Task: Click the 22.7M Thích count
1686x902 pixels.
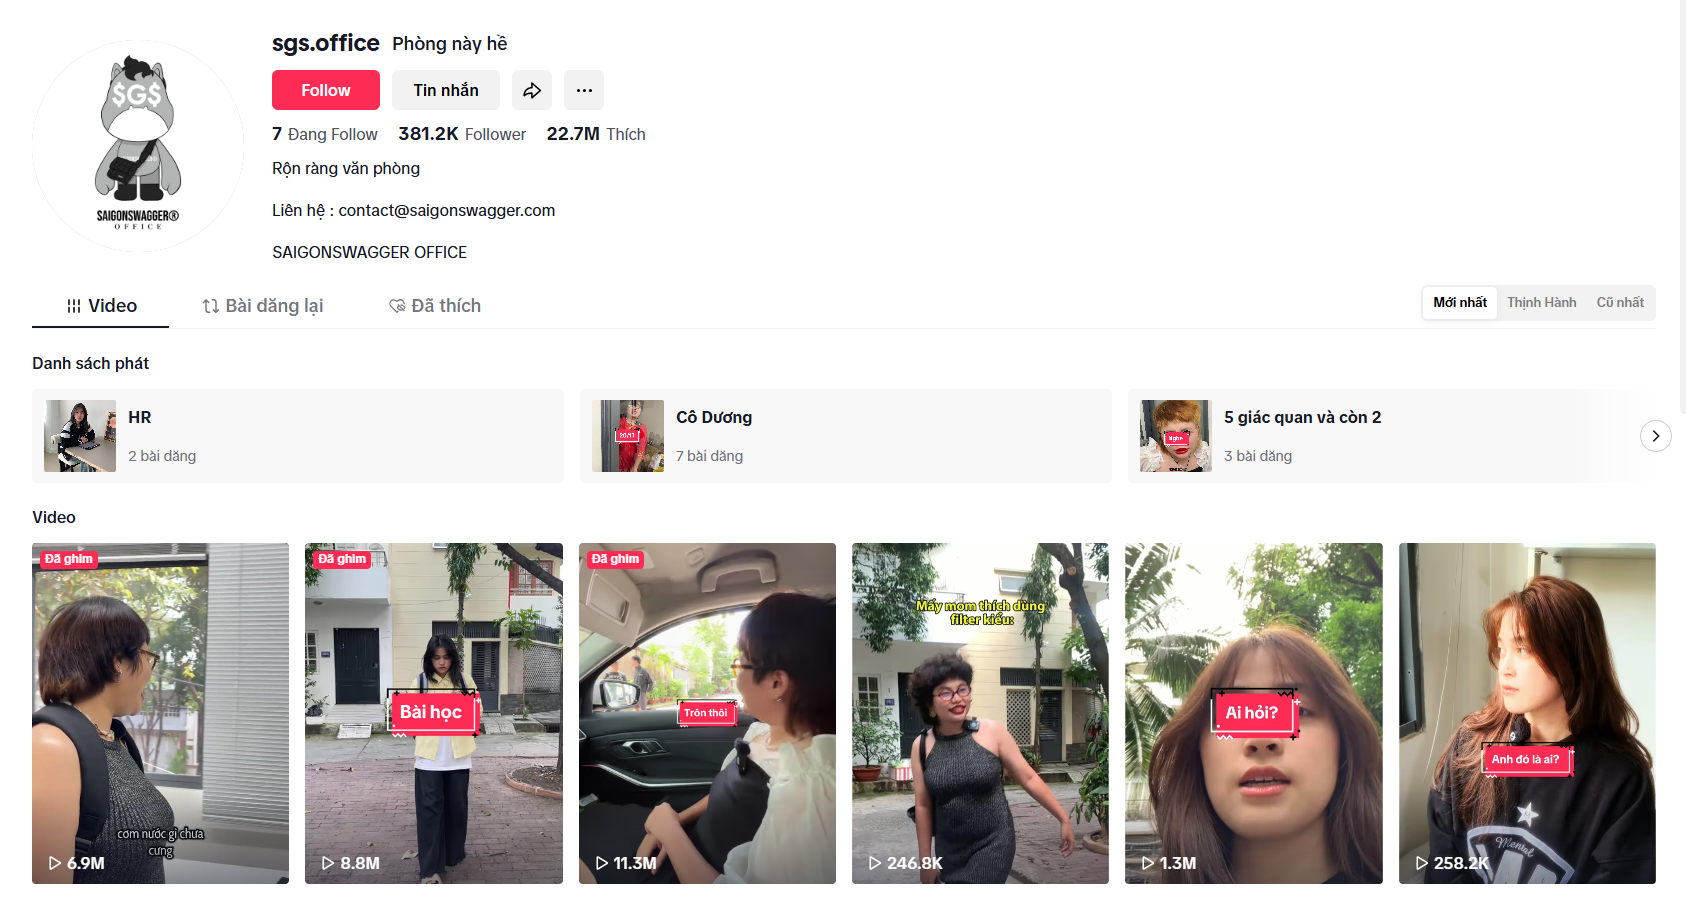Action: (596, 134)
